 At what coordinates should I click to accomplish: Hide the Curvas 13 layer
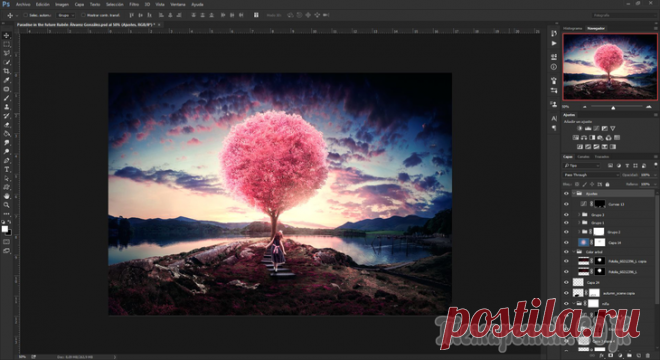coord(566,204)
